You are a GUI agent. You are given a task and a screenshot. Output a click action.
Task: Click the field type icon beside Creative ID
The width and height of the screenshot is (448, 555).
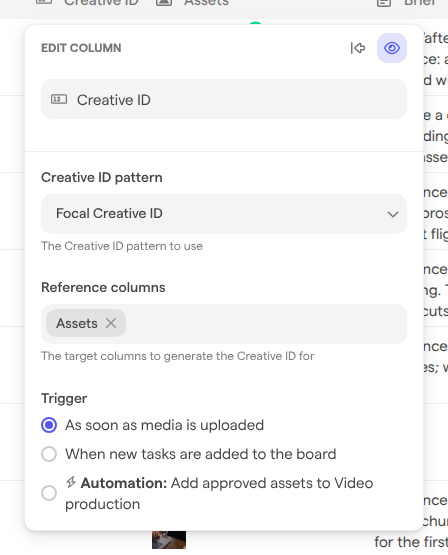(59, 99)
